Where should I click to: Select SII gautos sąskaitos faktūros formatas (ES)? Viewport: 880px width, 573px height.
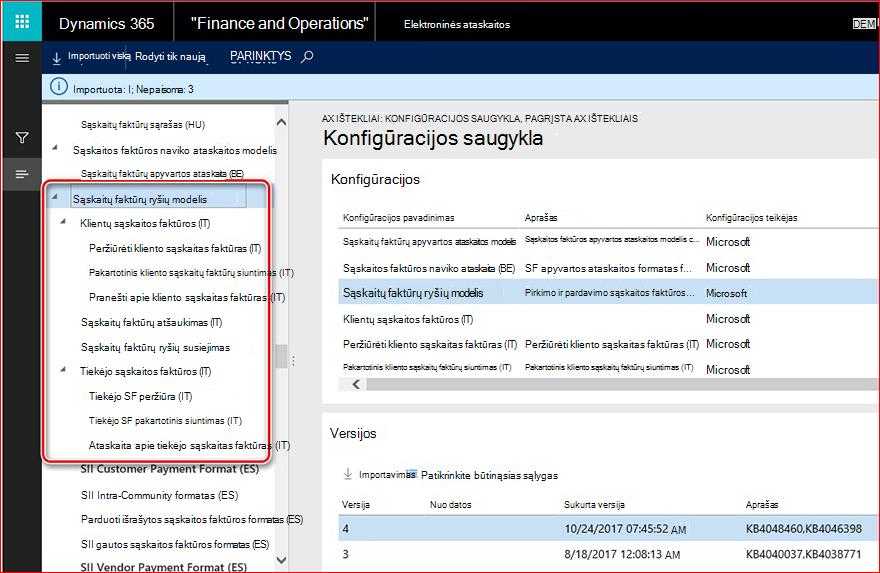(175, 544)
